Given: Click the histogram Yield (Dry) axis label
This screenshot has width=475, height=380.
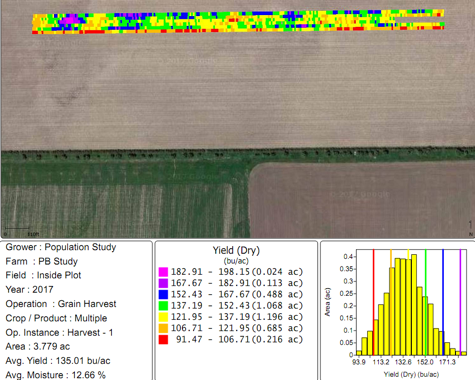Looking at the screenshot, I should tap(411, 374).
